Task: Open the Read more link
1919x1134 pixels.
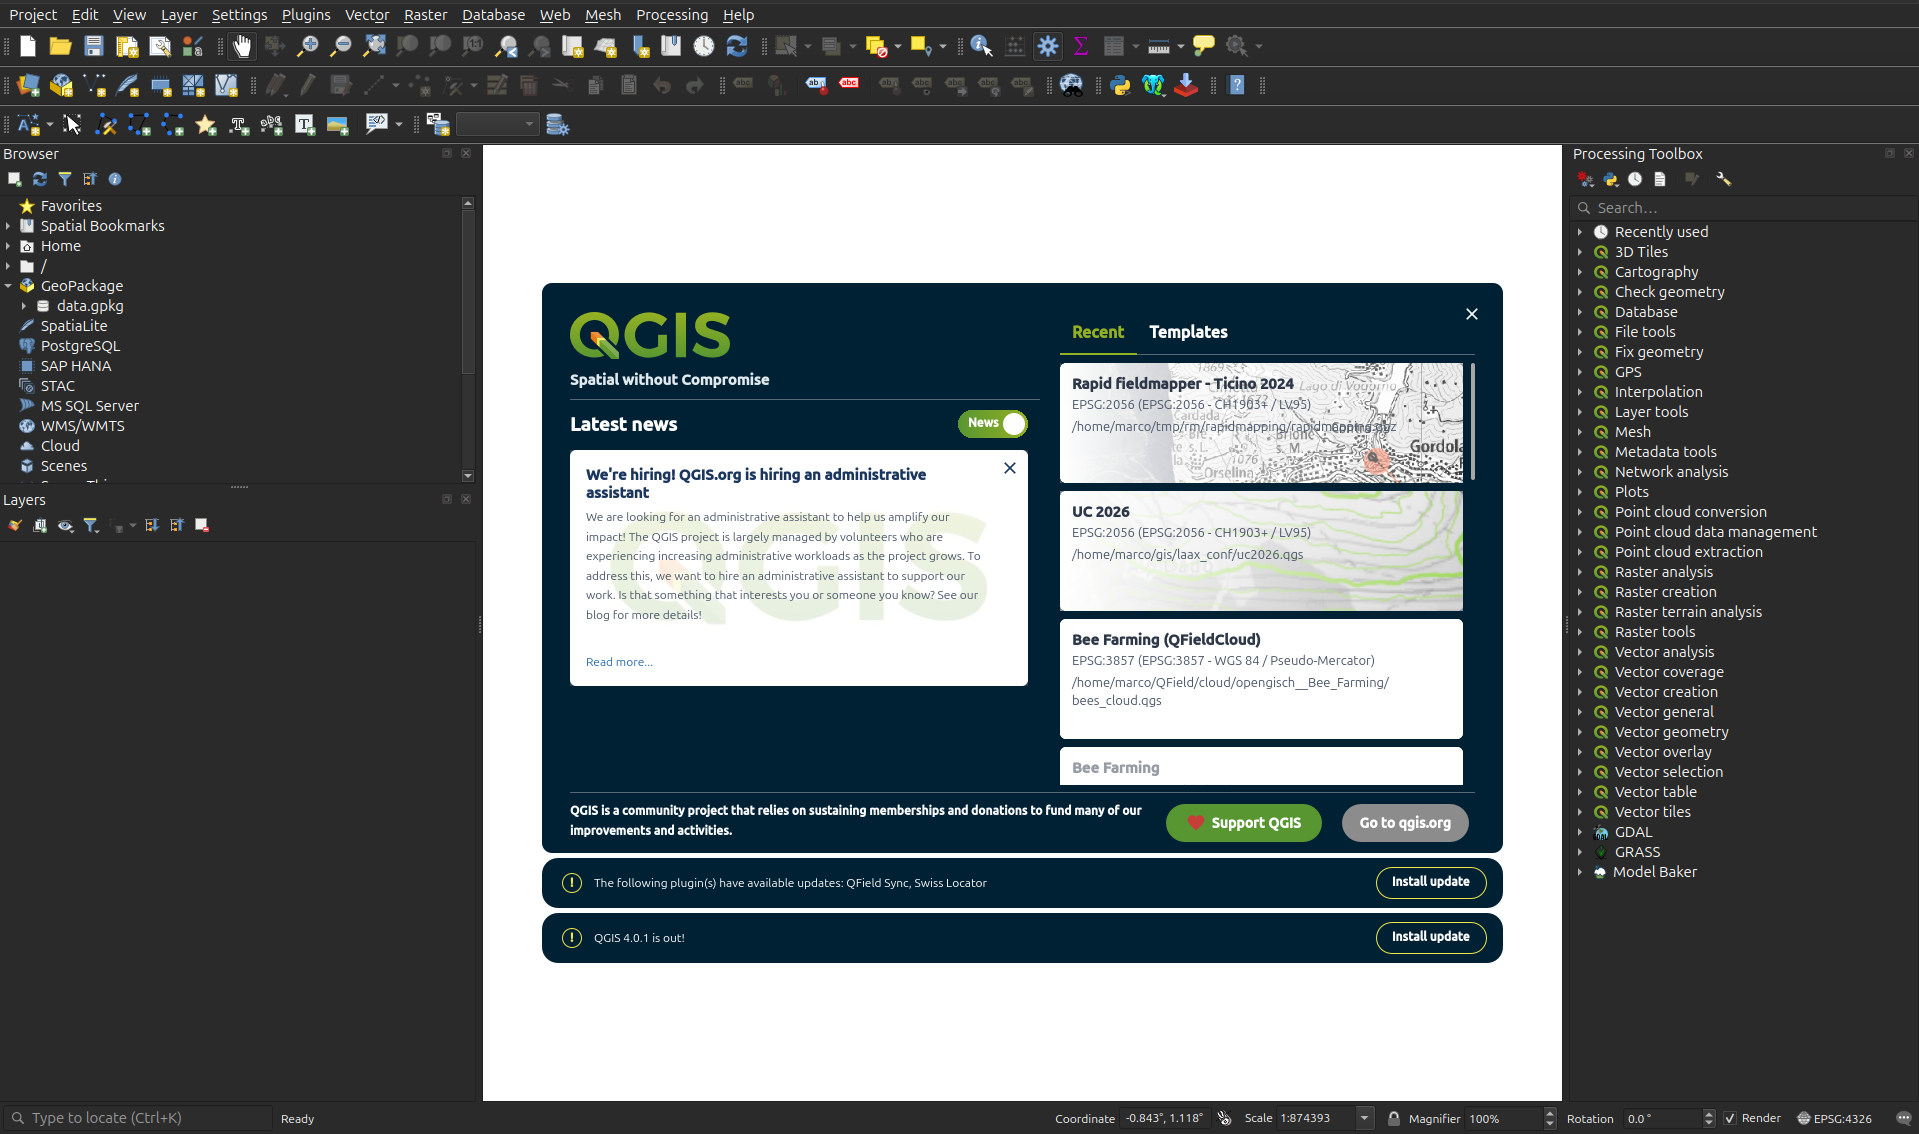Action: click(619, 662)
